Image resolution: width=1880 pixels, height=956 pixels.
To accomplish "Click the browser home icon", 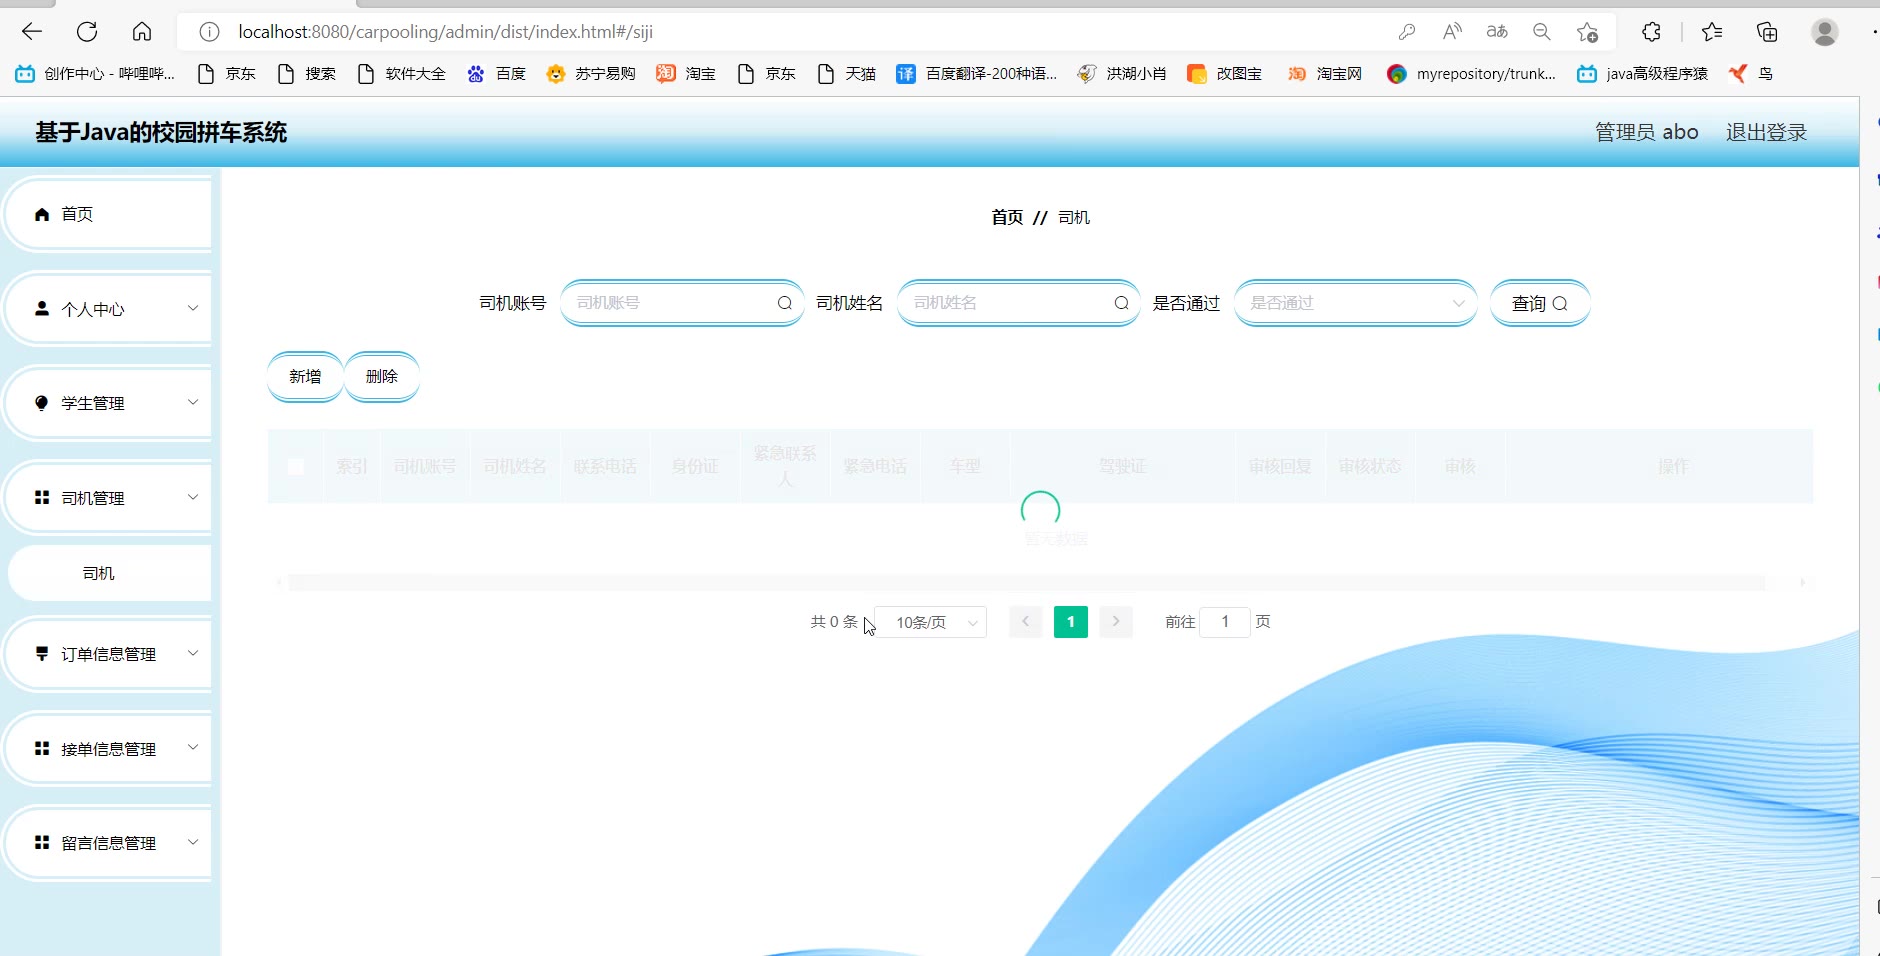I will (142, 32).
